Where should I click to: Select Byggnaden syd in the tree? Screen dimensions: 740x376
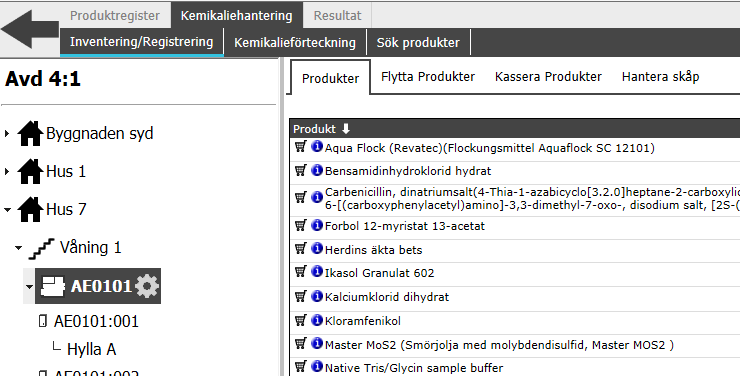[x=100, y=134]
